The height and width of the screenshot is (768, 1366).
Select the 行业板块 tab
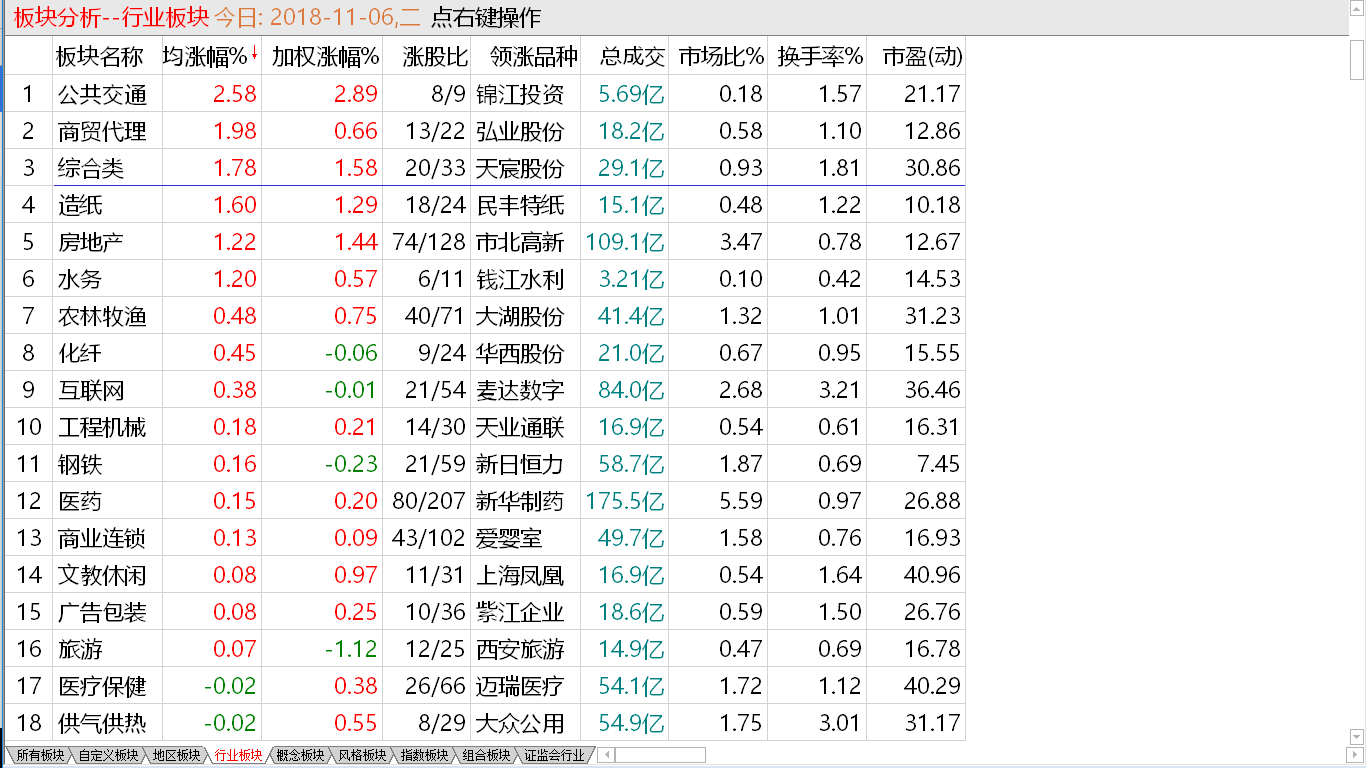click(239, 755)
